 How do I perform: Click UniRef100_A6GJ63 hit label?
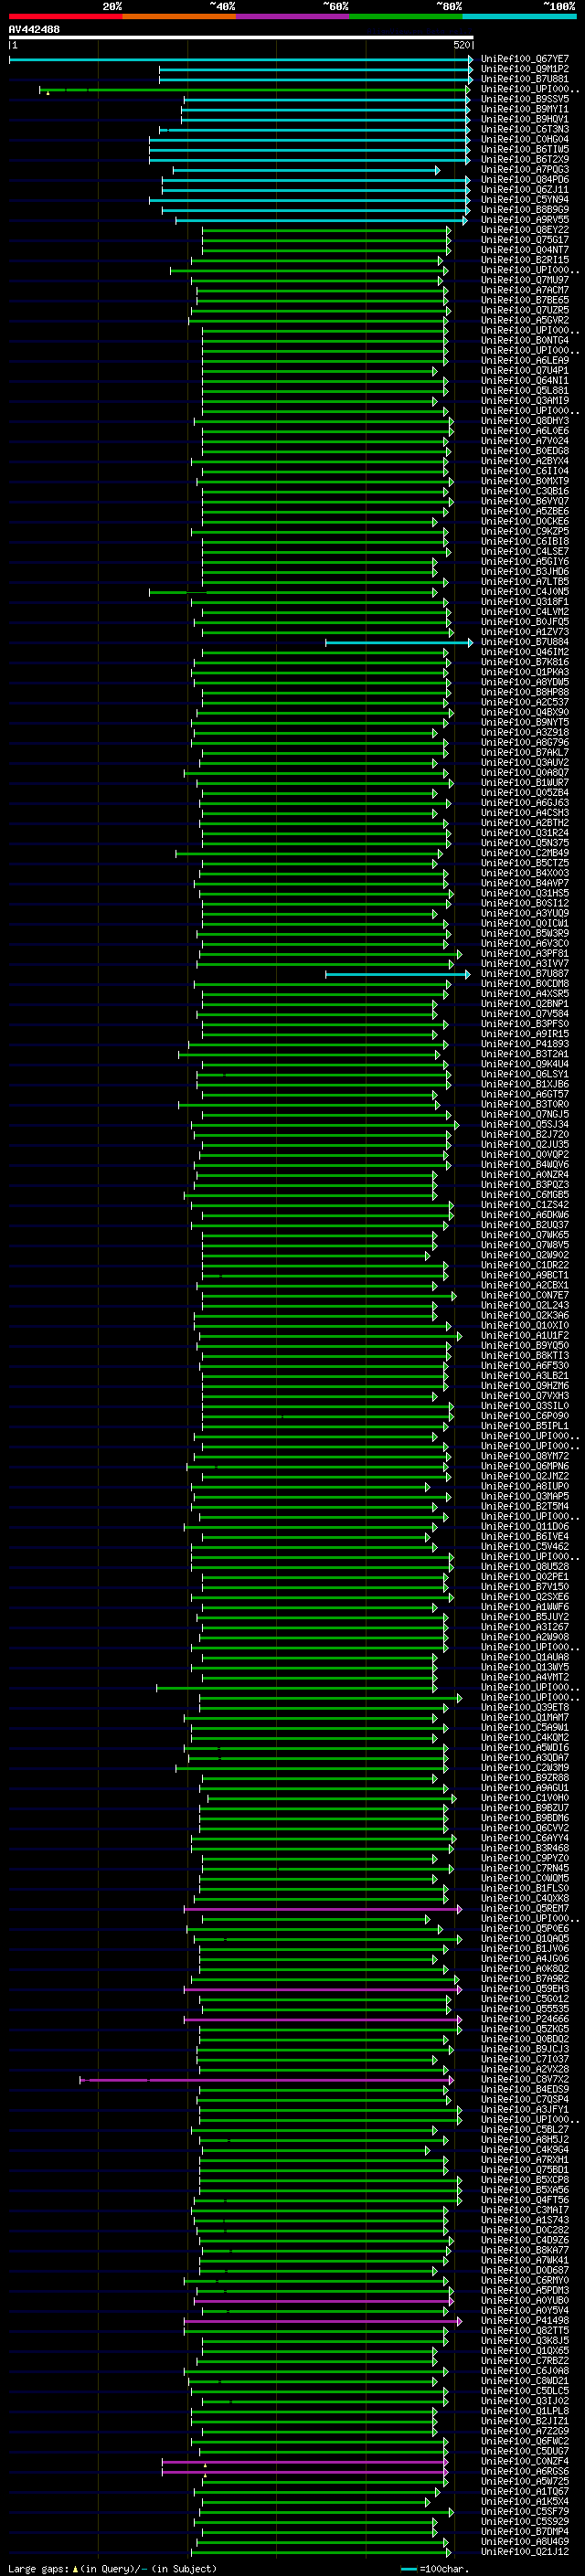525,803
